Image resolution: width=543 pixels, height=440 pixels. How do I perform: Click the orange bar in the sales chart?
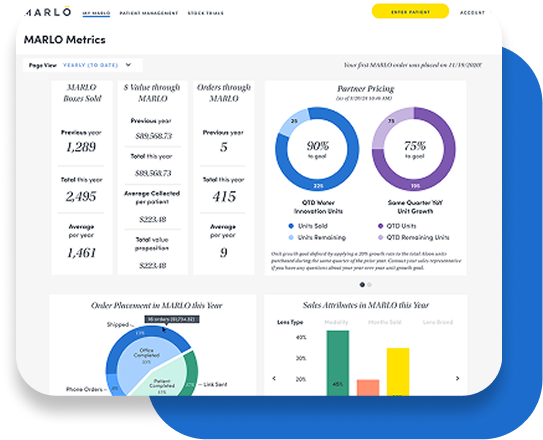pyautogui.click(x=368, y=388)
